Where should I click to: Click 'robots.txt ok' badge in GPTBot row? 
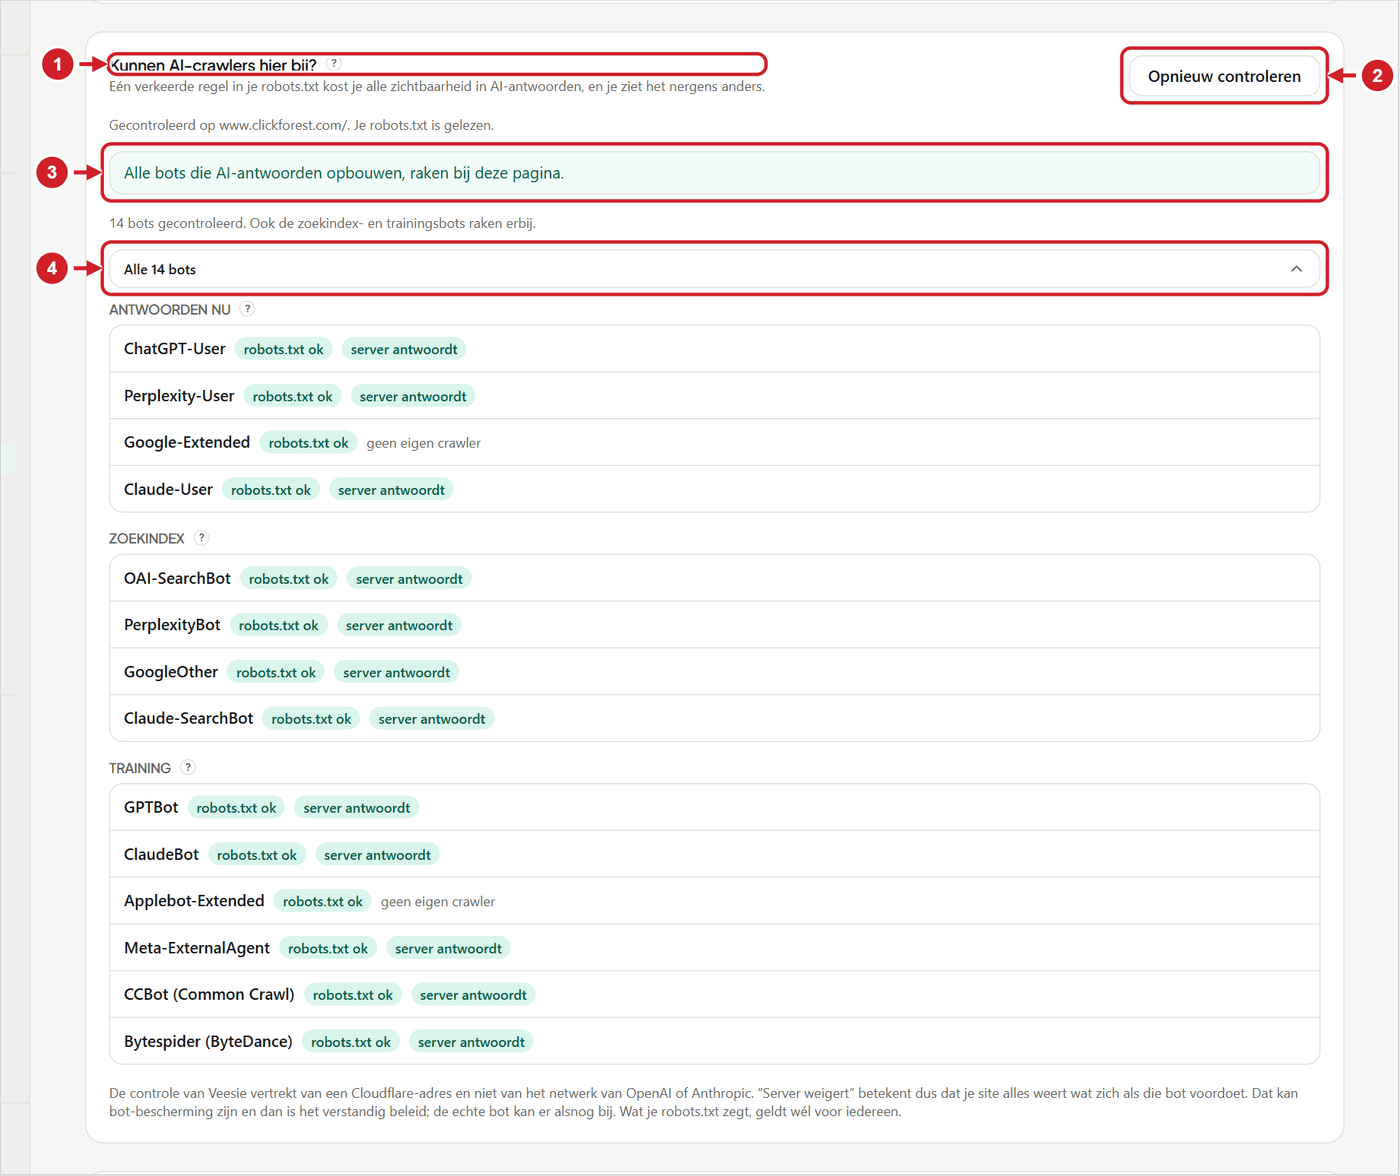tap(237, 808)
